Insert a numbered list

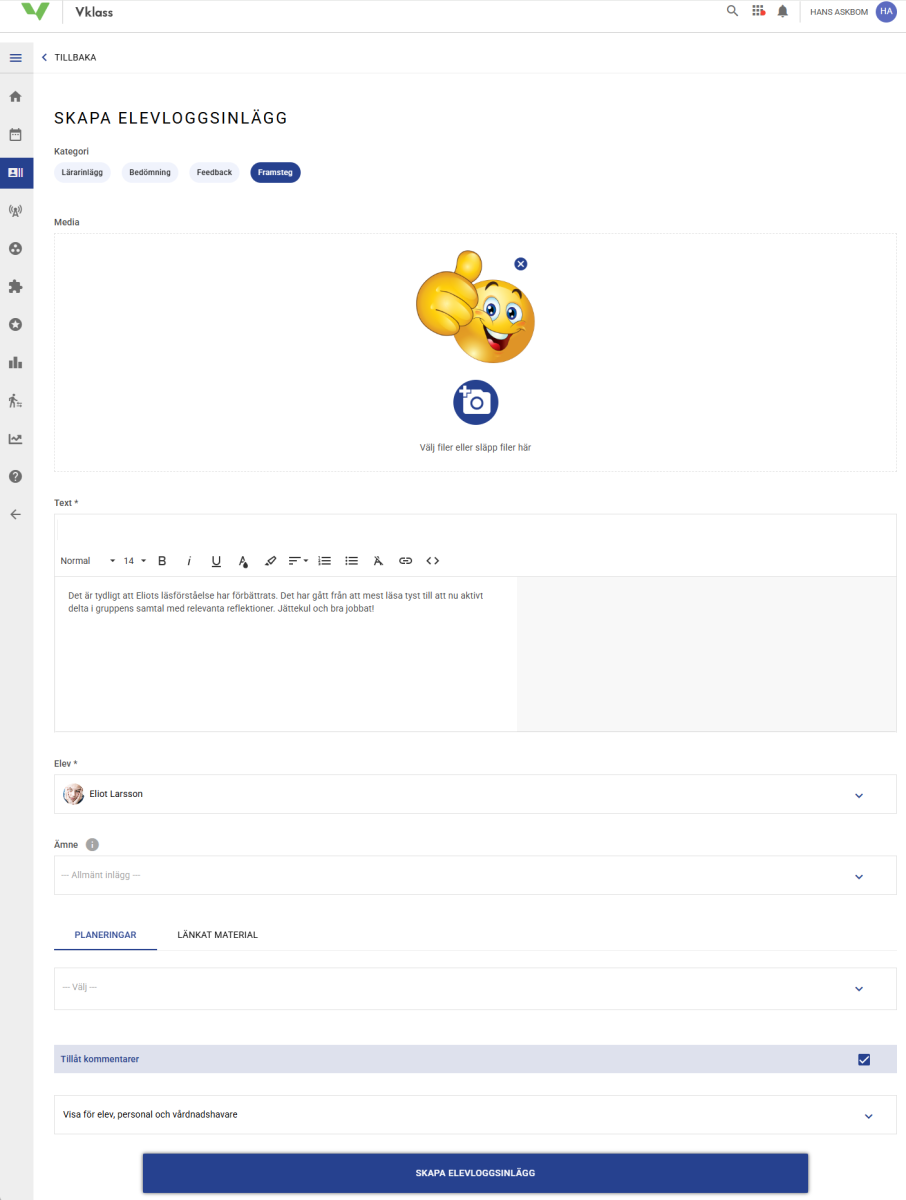pos(324,561)
